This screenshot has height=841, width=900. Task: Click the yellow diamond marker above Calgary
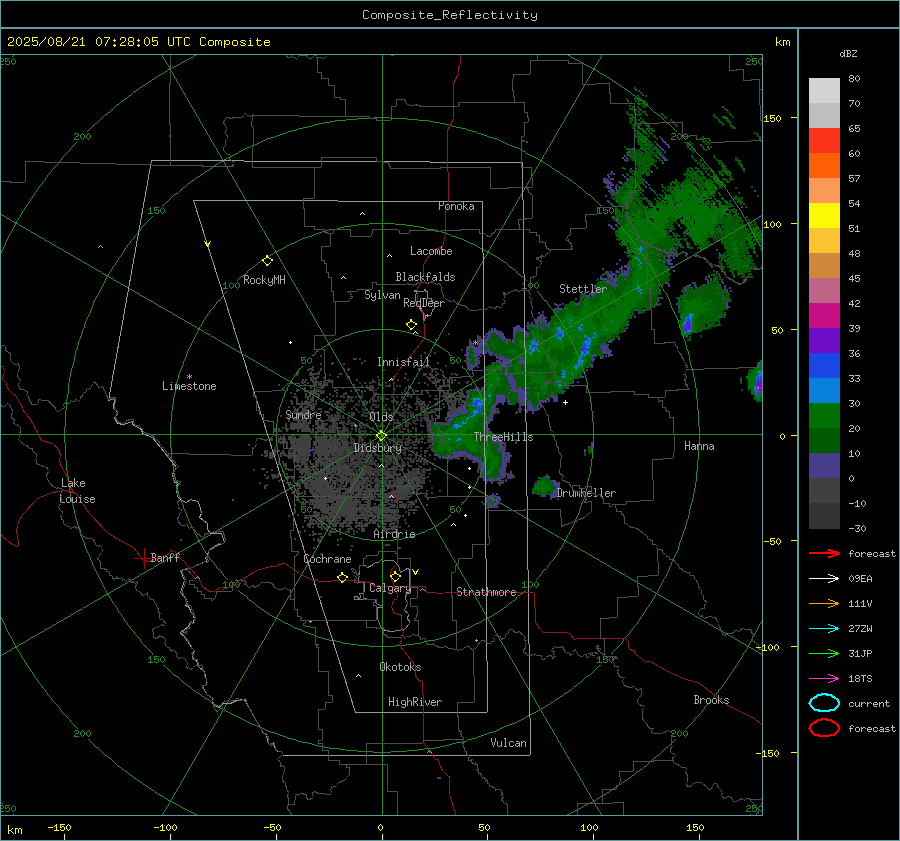coord(395,576)
